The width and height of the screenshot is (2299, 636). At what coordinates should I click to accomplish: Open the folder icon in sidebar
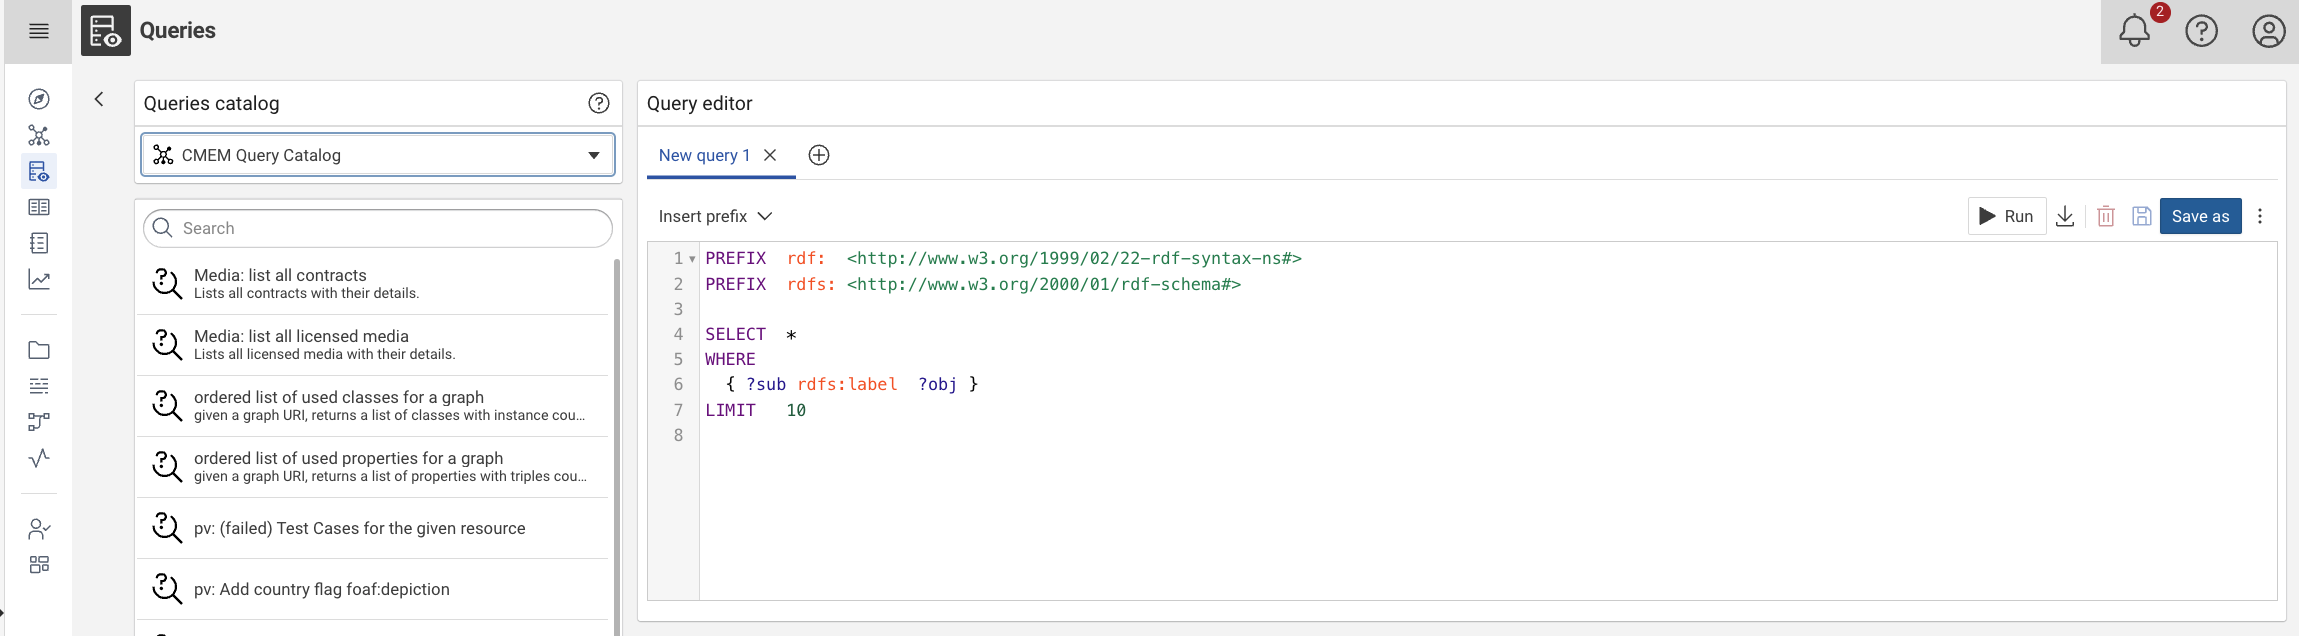[39, 350]
